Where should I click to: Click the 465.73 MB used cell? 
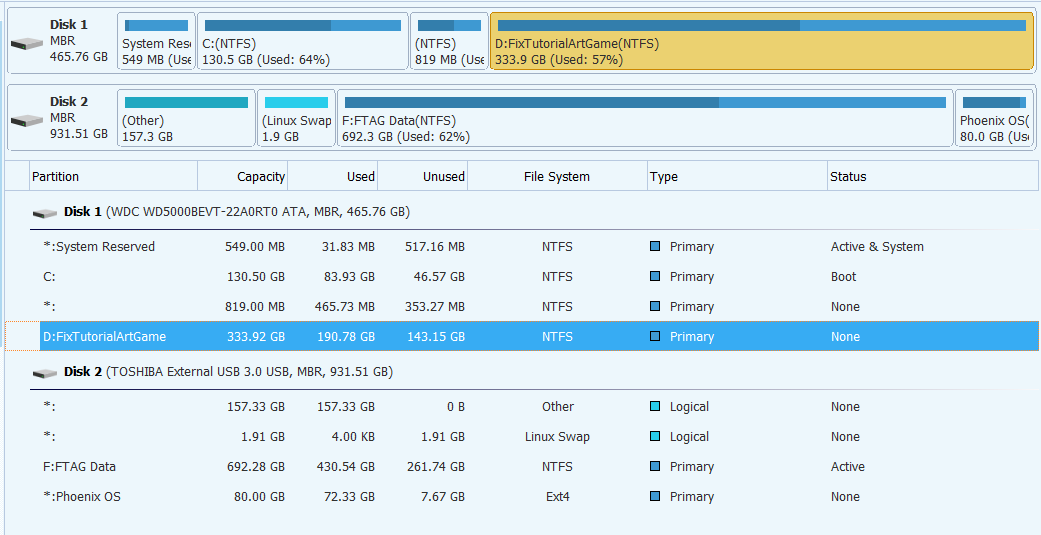coord(345,306)
